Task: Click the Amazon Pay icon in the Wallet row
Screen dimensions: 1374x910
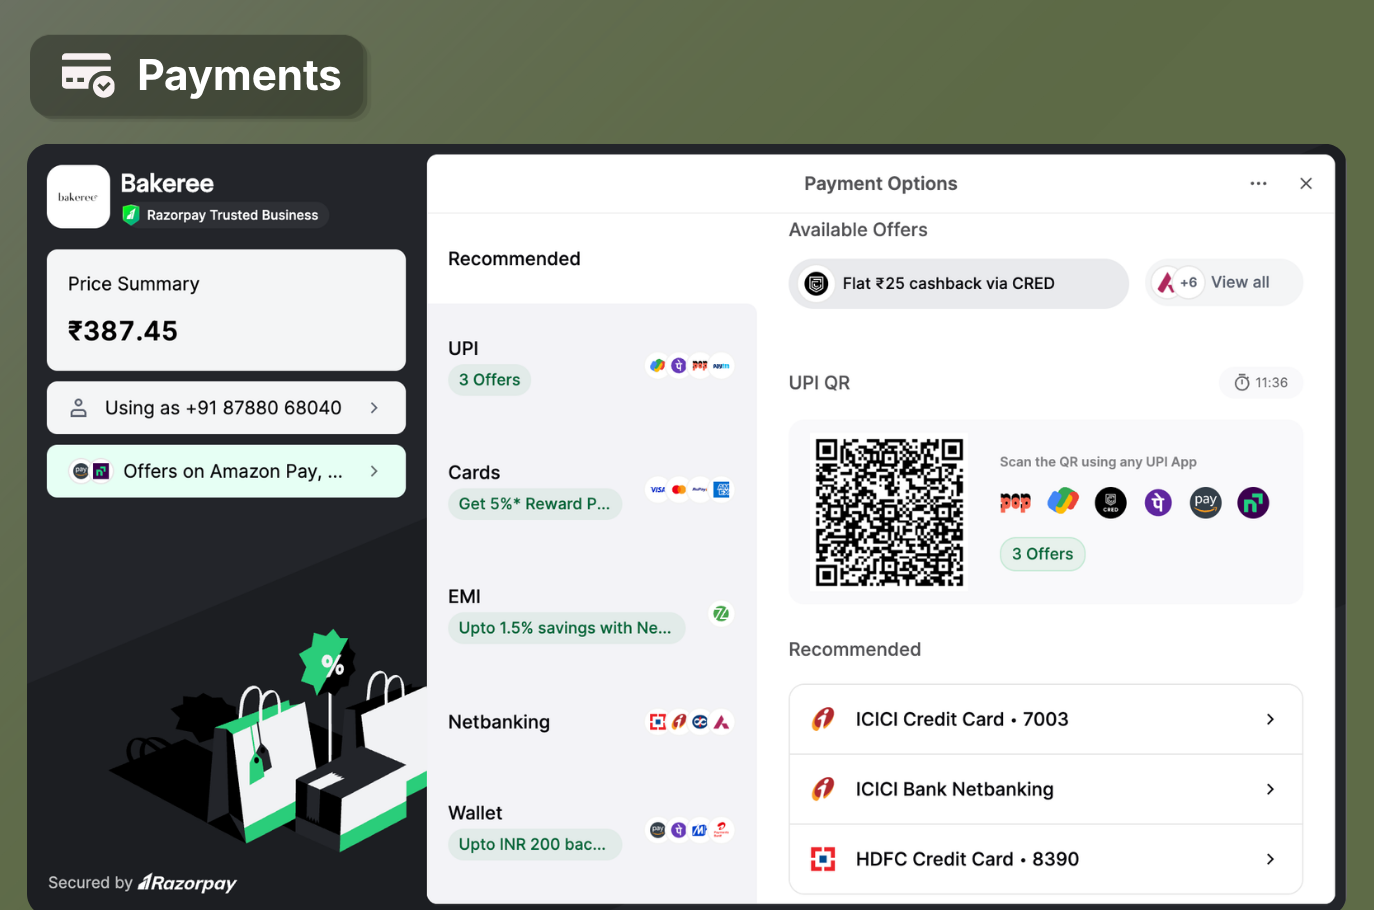Action: [x=657, y=830]
